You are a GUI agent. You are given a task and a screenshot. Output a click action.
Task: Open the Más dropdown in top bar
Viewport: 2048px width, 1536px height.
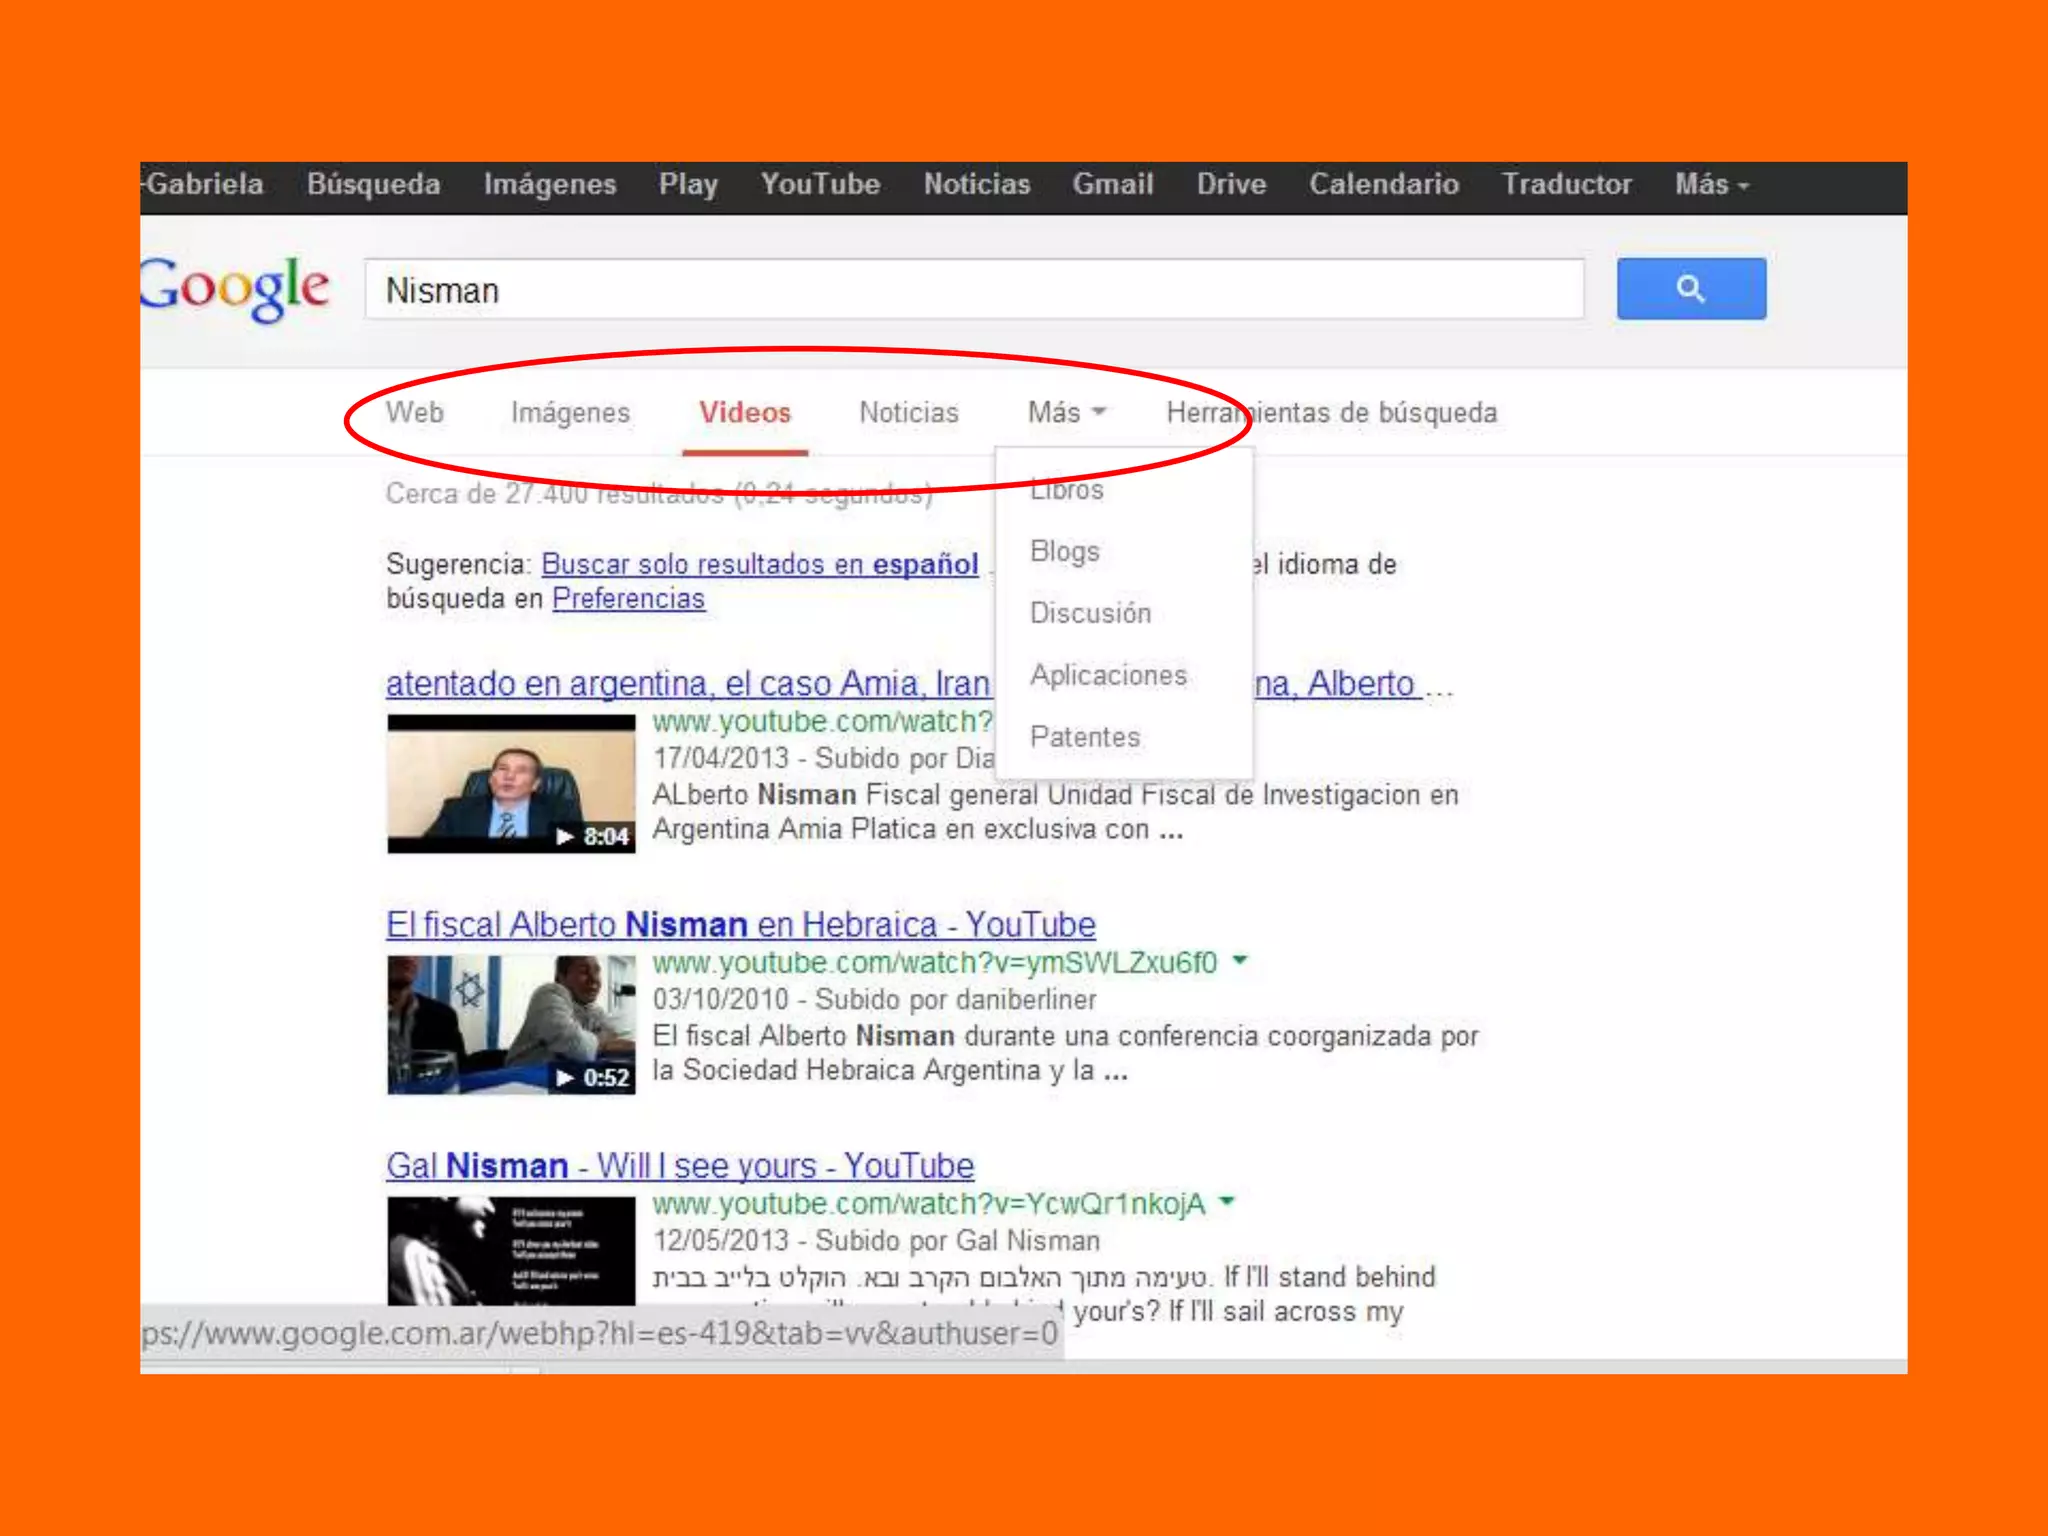click(1711, 184)
